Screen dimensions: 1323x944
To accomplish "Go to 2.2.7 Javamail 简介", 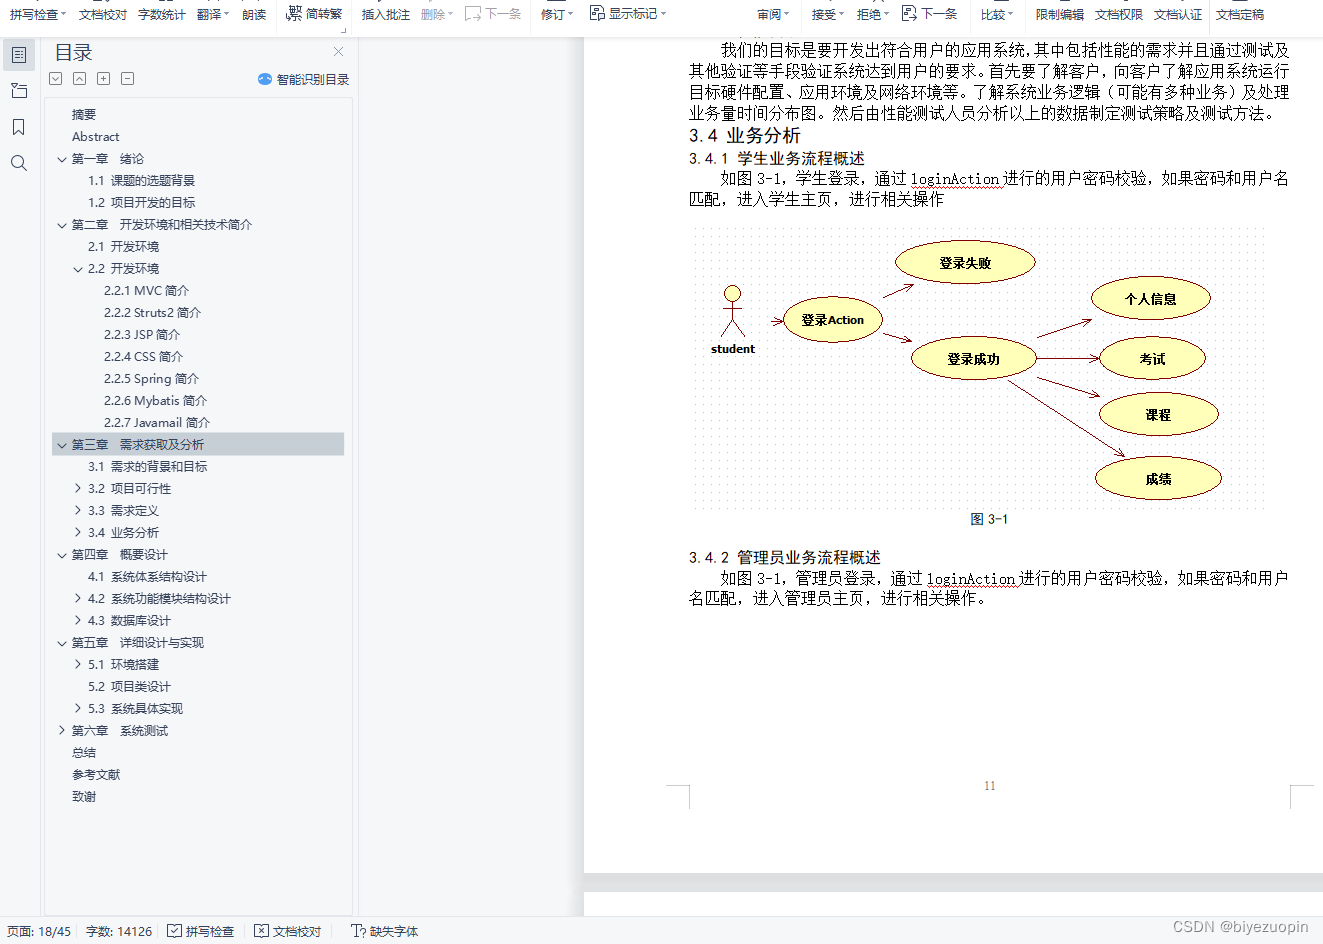I will click(157, 422).
